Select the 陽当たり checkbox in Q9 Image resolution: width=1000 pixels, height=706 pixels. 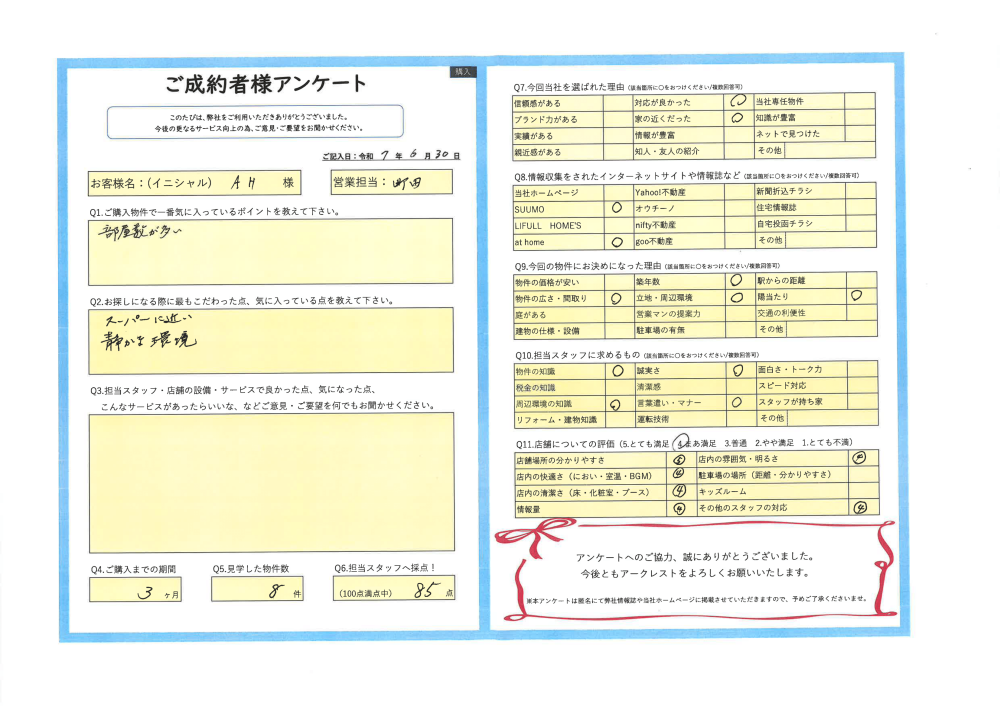[856, 297]
